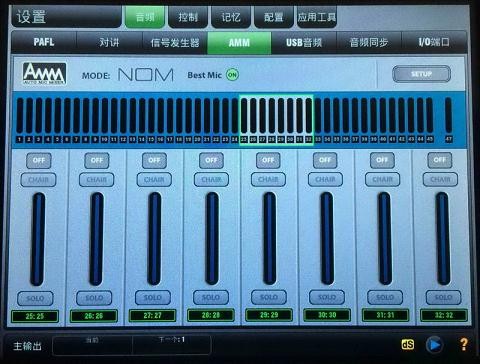Open the help question mark icon
Image resolution: width=480 pixels, height=364 pixels.
tap(463, 344)
